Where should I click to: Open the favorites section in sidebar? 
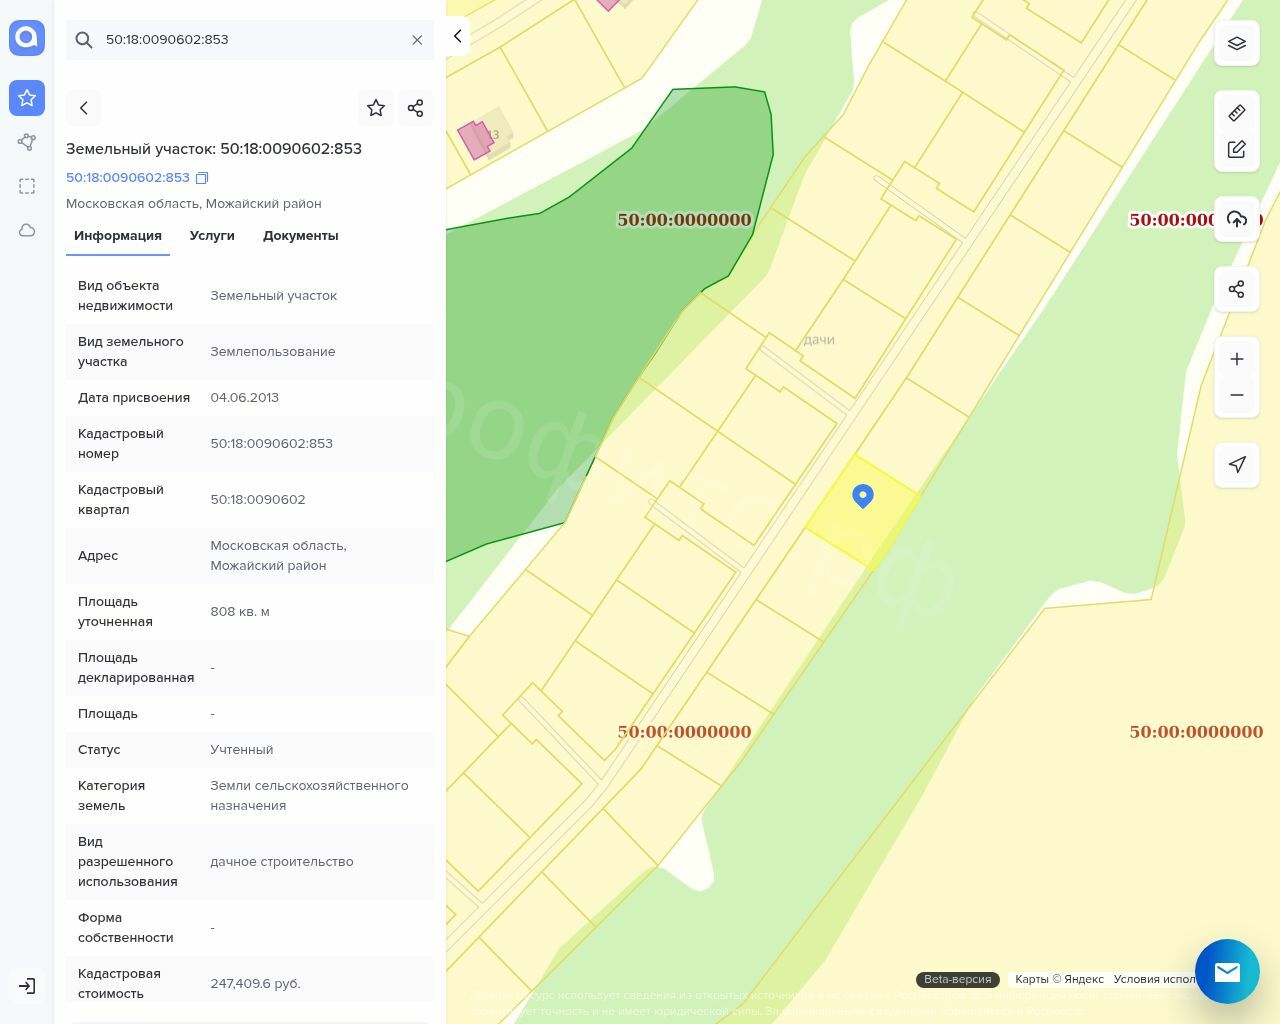point(27,98)
